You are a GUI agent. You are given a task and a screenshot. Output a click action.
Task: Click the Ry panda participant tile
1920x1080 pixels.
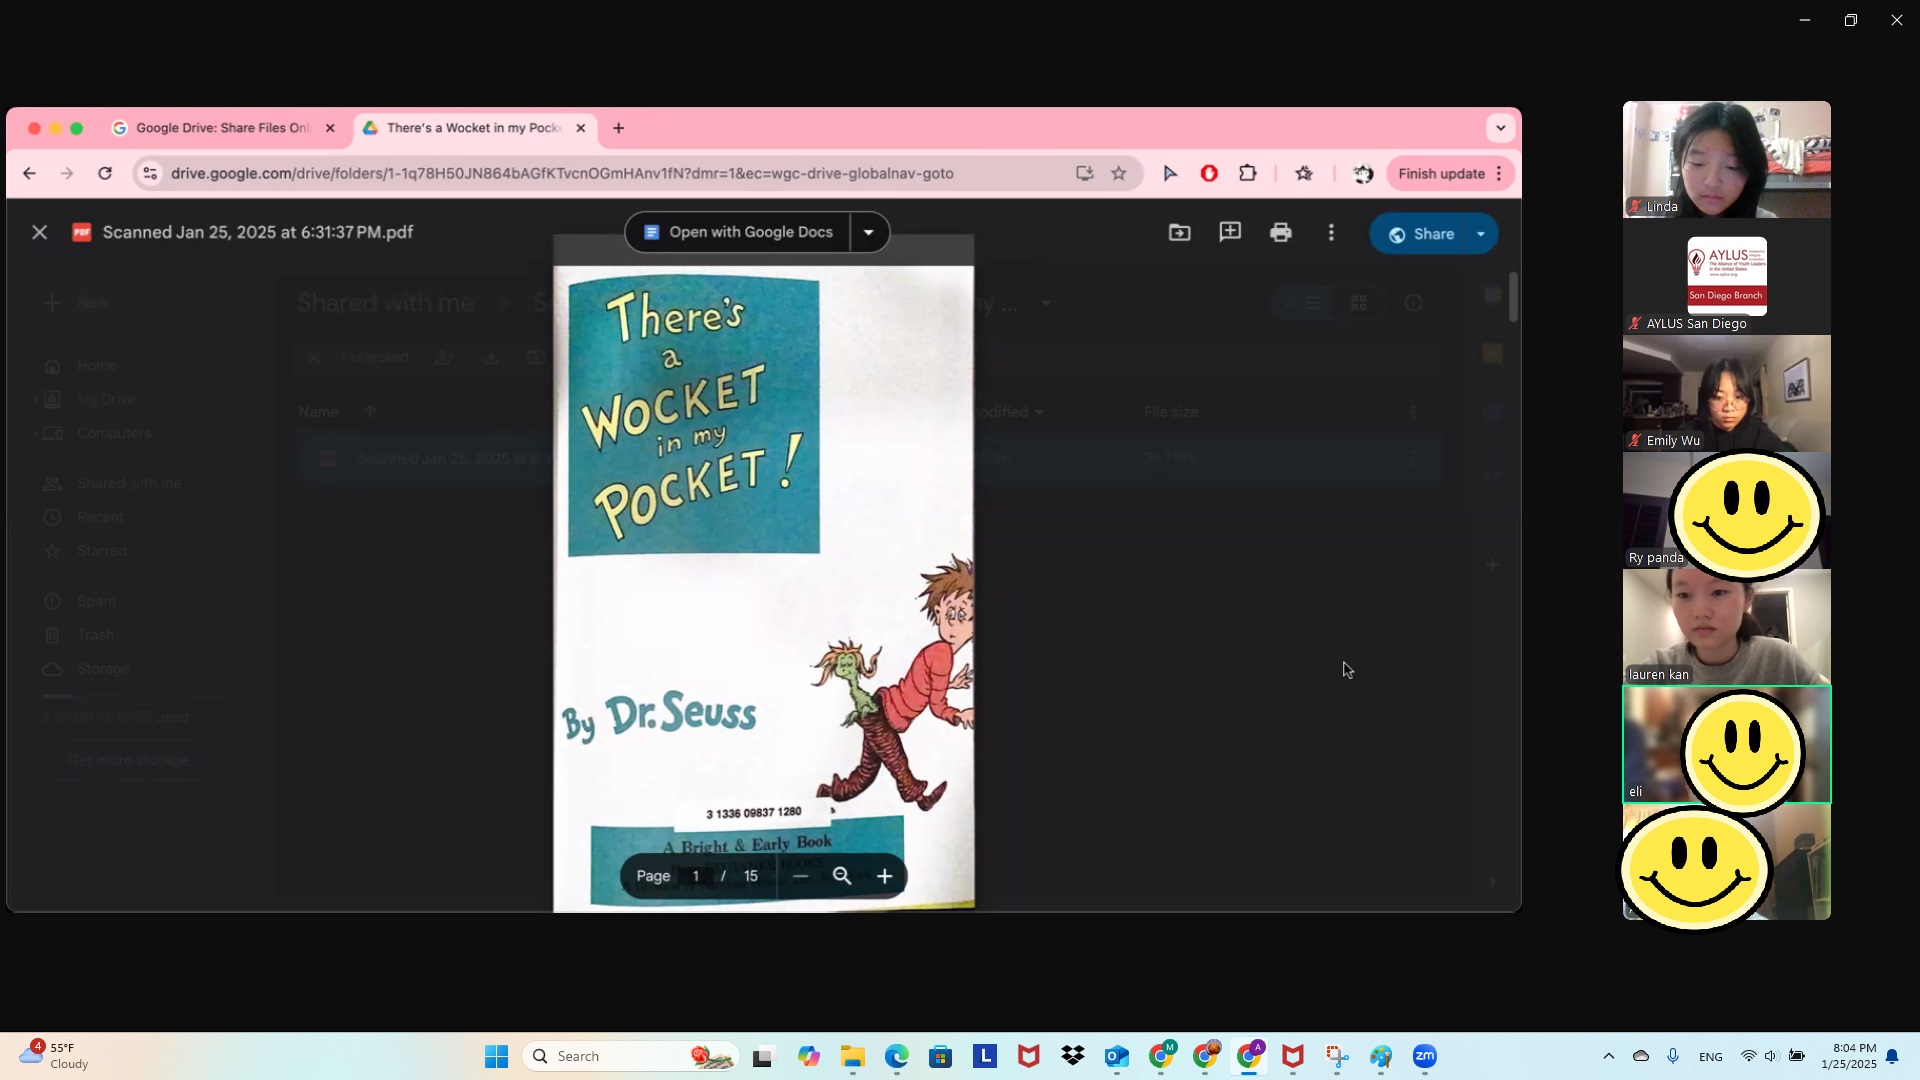pos(1727,510)
